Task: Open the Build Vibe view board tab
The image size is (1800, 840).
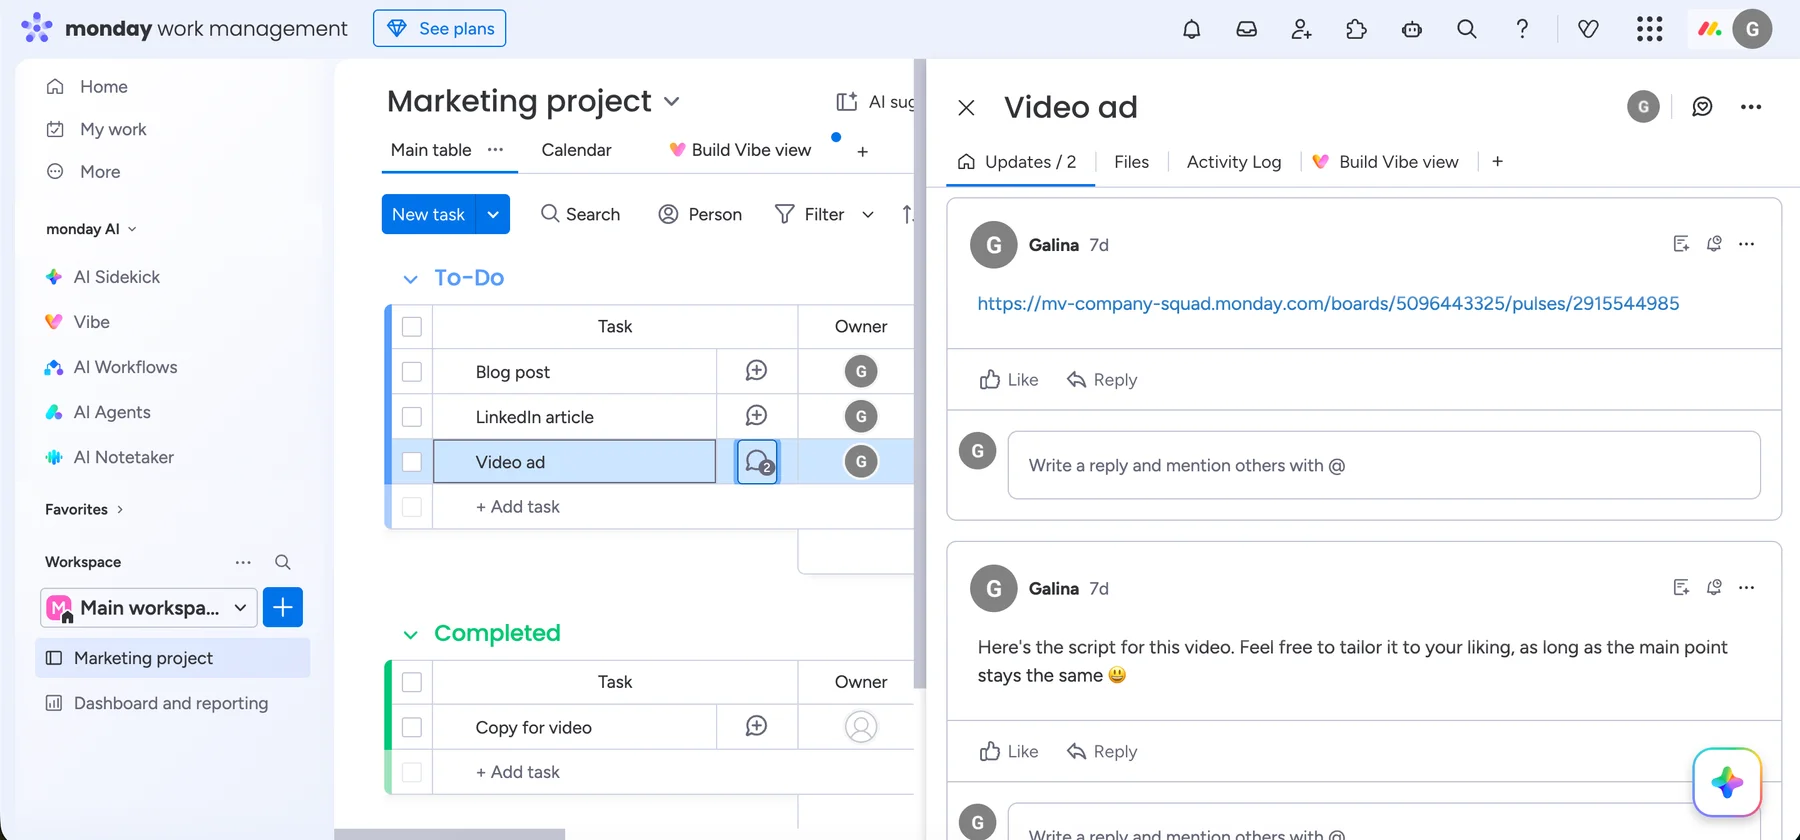Action: (x=740, y=150)
